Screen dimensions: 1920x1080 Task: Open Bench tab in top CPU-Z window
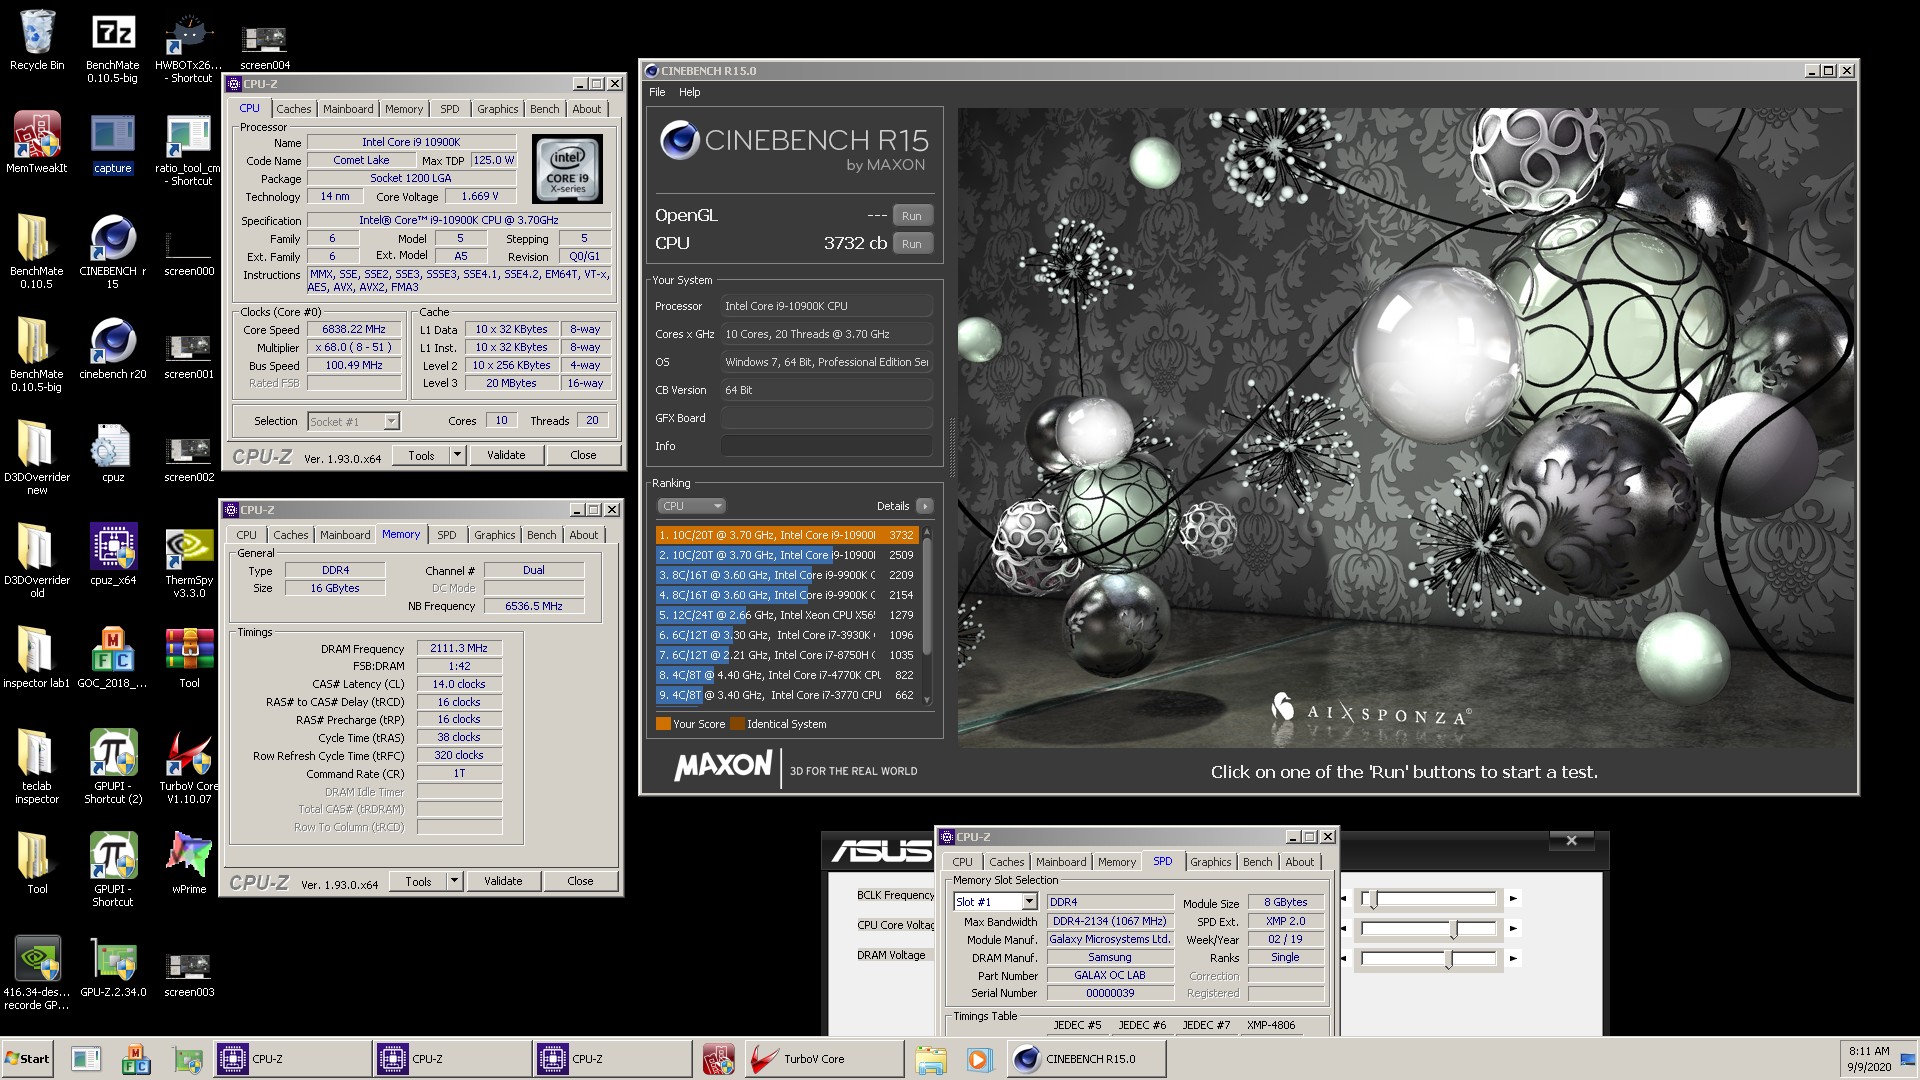coord(545,109)
